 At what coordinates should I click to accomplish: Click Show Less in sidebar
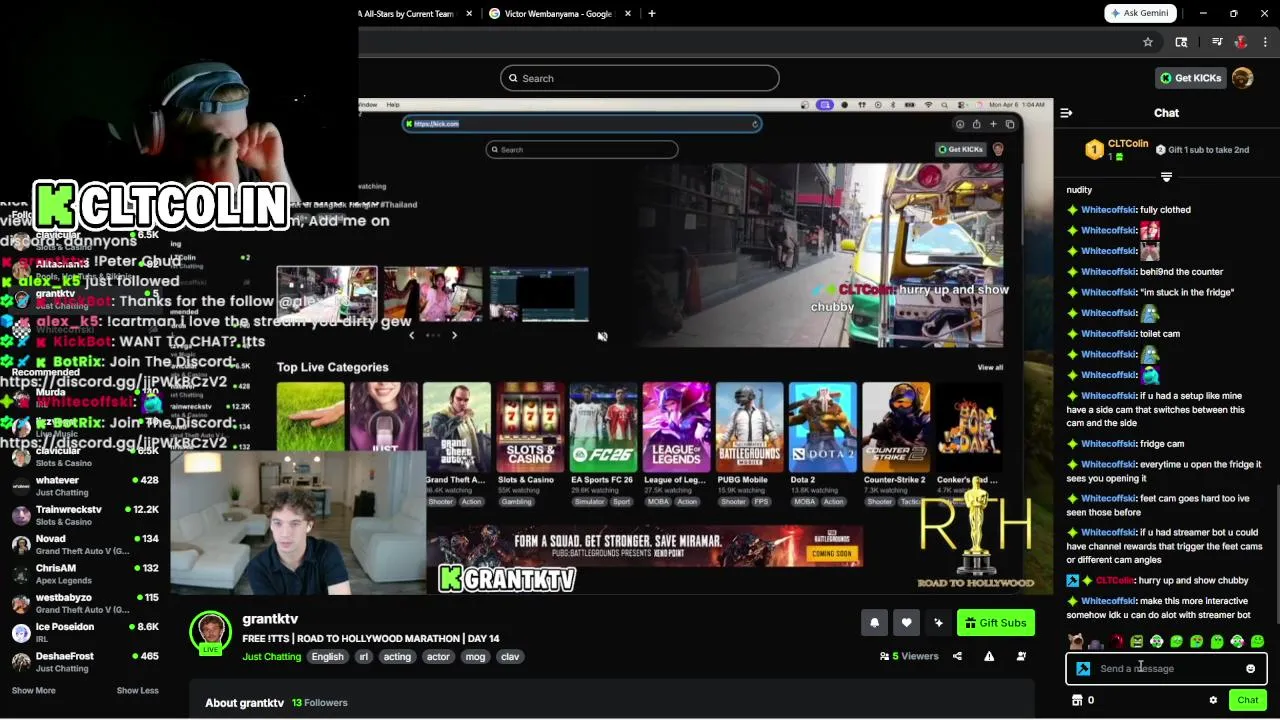point(137,691)
